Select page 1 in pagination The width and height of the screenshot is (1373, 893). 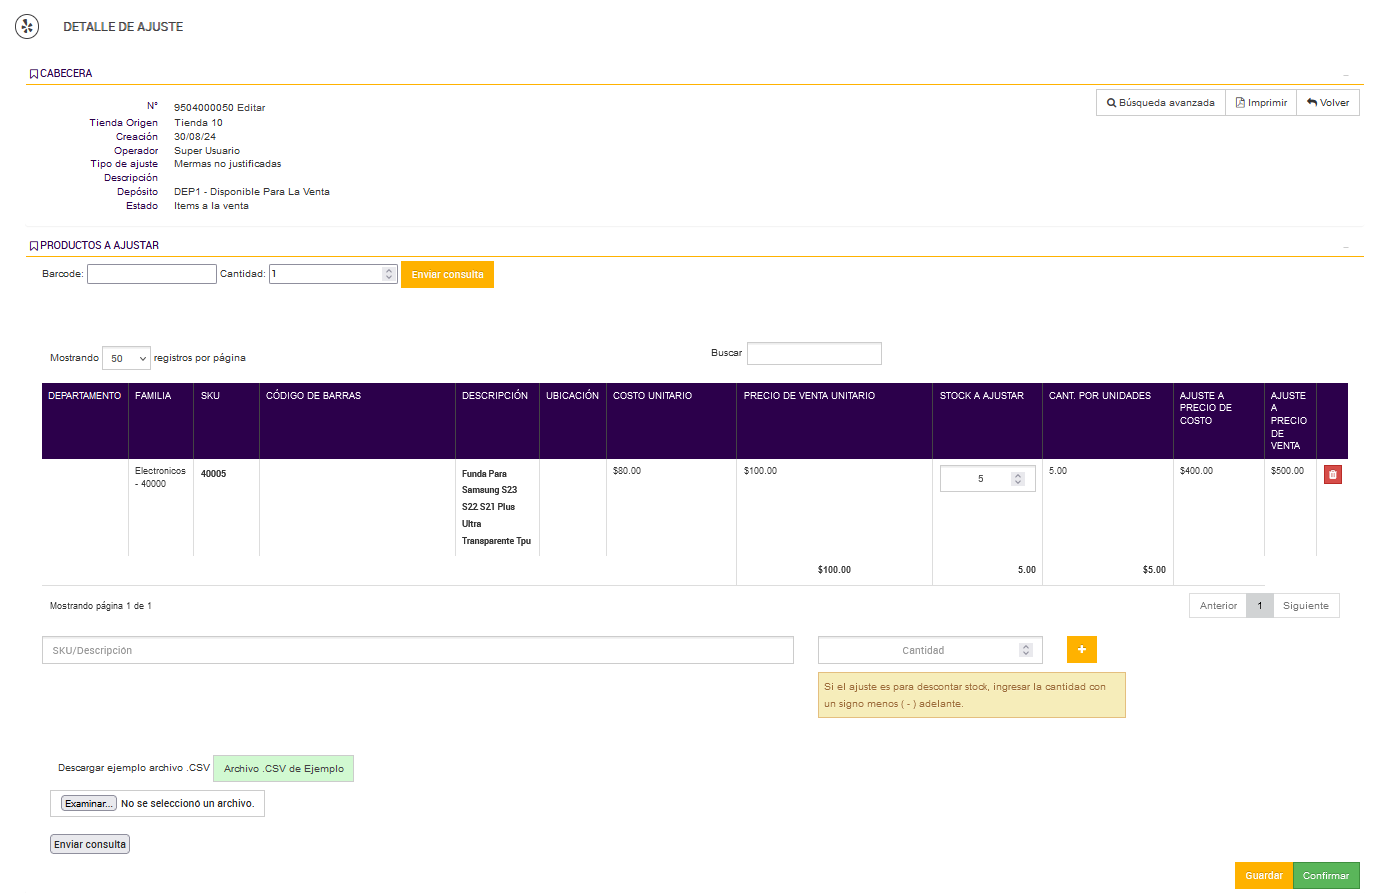(x=1259, y=606)
